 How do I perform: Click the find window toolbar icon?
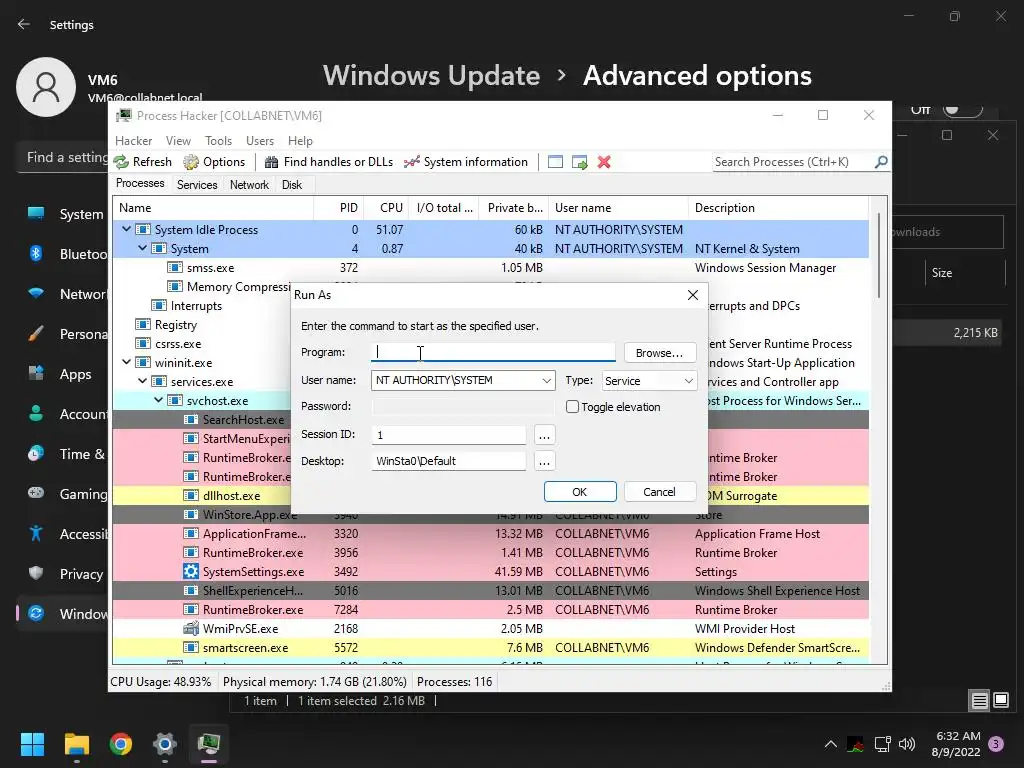click(x=555, y=162)
